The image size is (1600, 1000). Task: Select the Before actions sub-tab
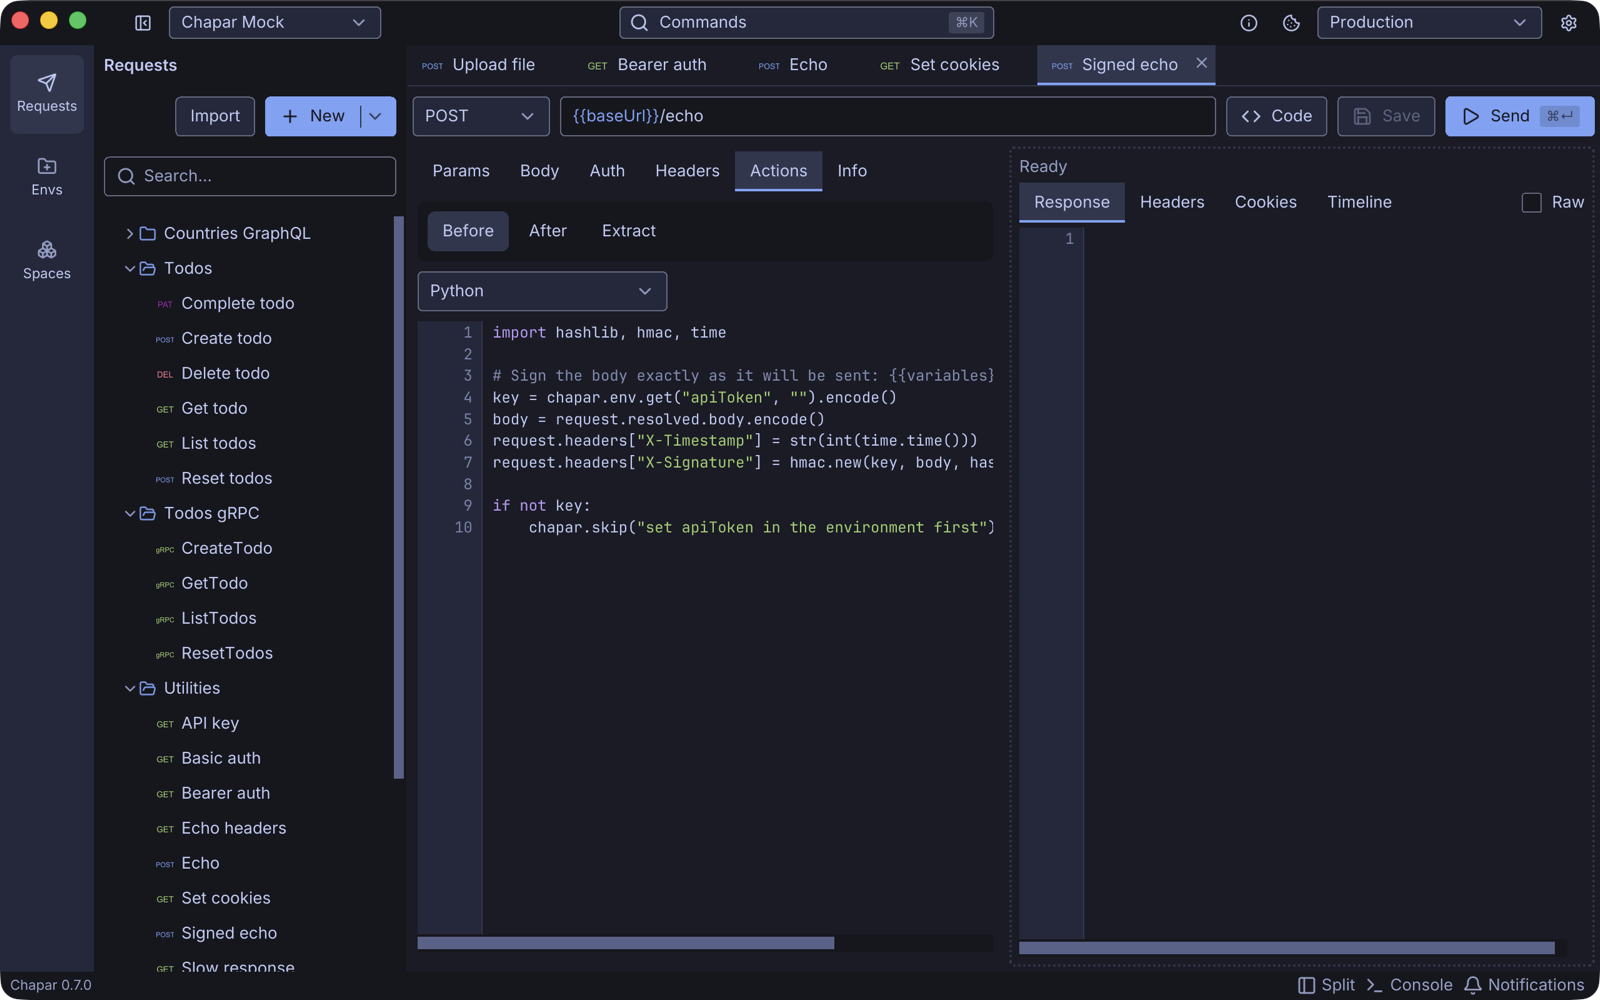[x=468, y=231]
